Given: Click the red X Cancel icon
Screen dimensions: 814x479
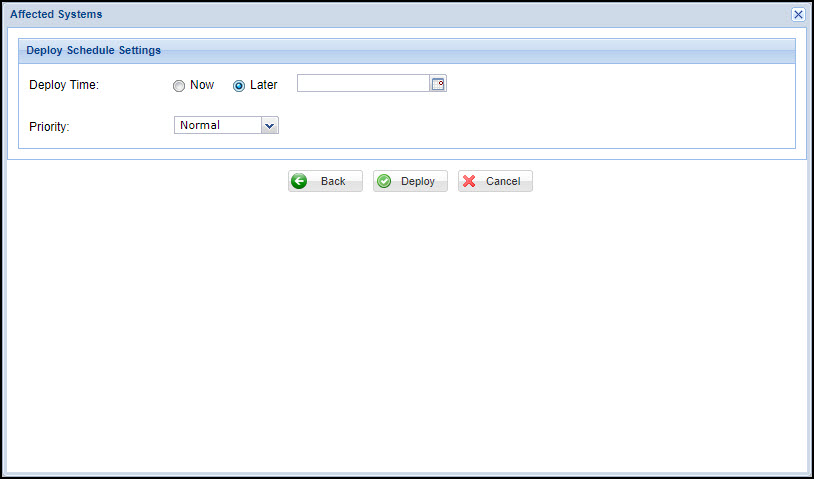Looking at the screenshot, I should point(469,181).
